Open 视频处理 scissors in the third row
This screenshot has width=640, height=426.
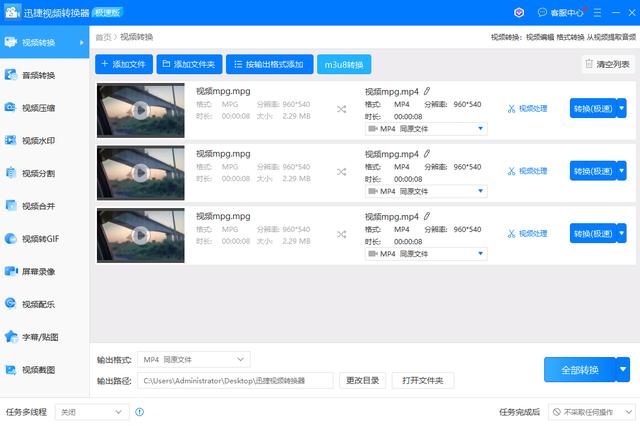527,233
